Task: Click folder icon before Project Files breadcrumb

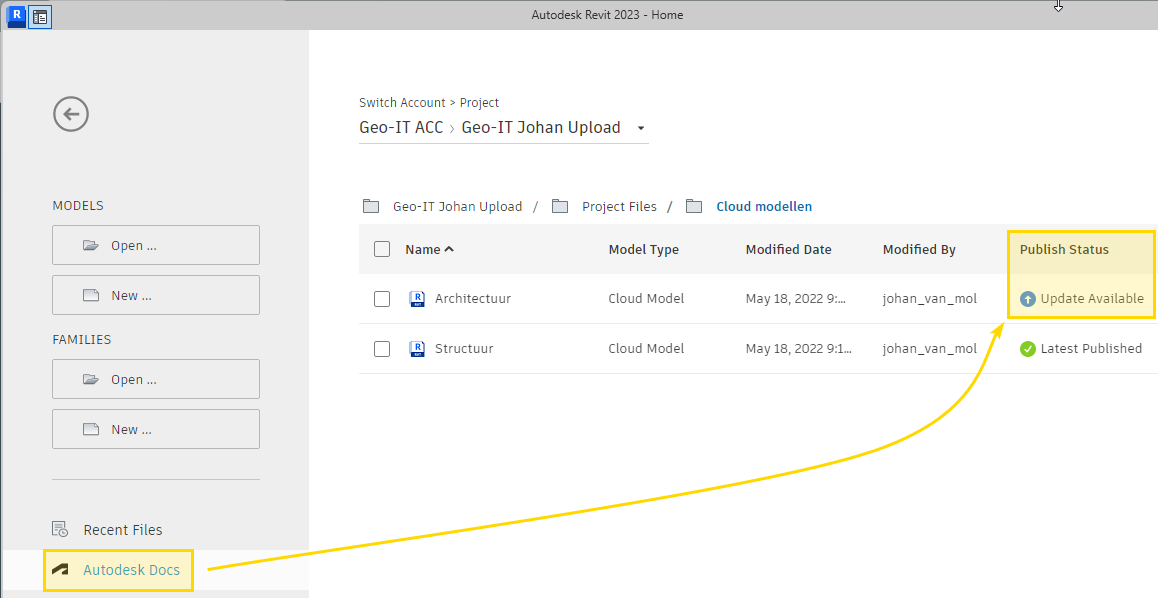Action: click(560, 206)
